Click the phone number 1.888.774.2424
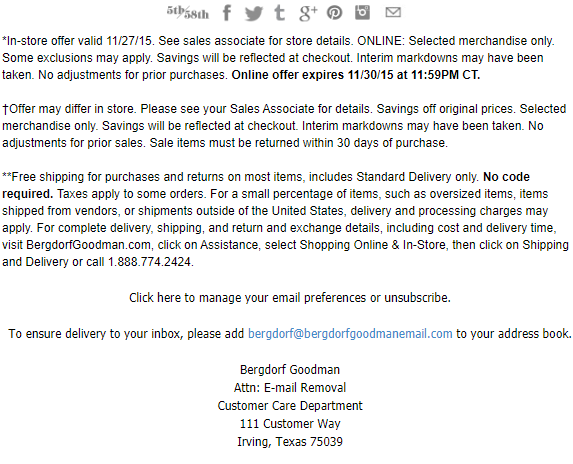Viewport: 573px width, 464px height. 149,262
